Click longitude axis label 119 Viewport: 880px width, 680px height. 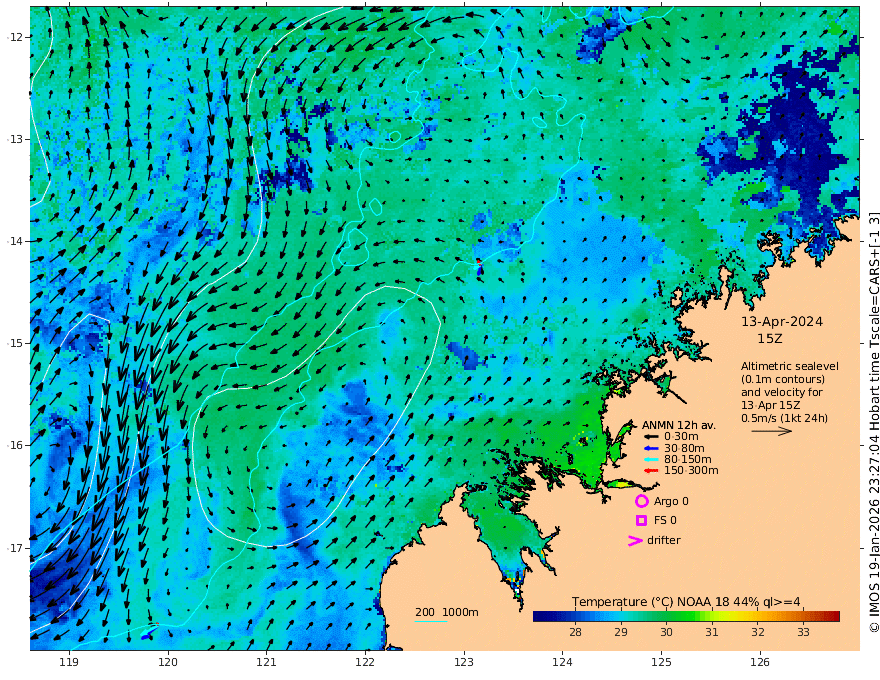69,663
